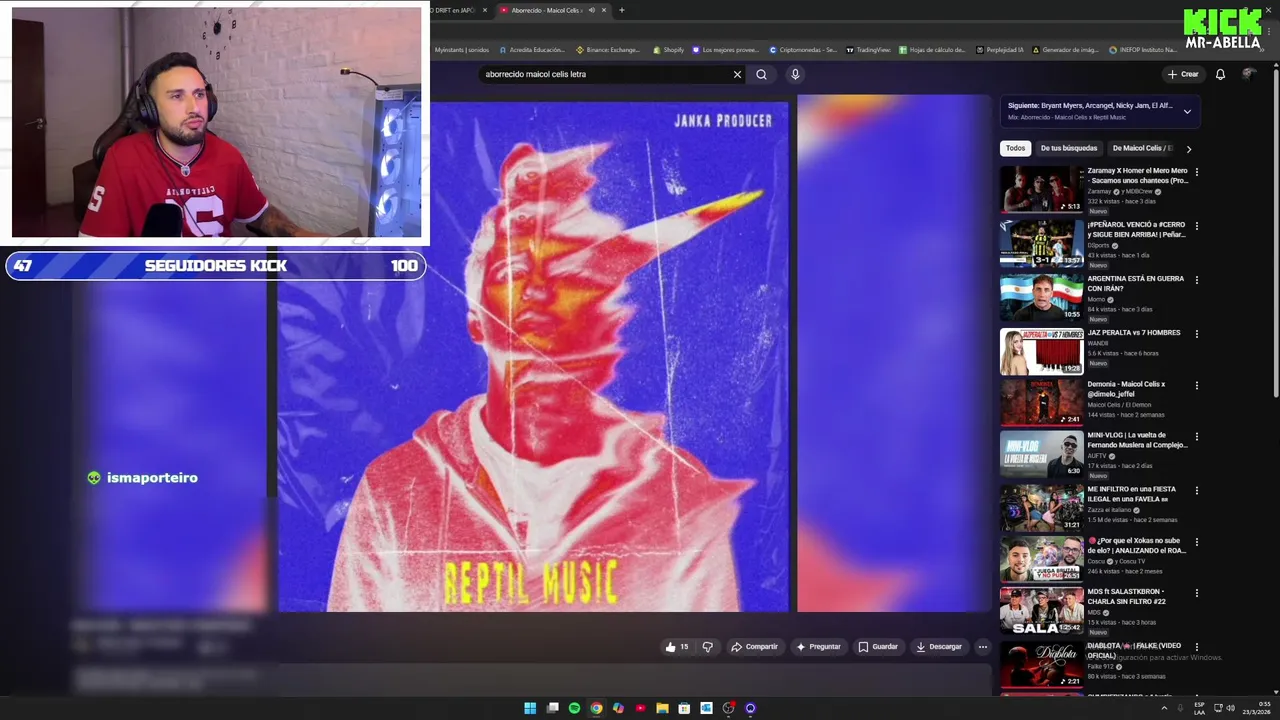Open the 'Hojas de cálculo de...' bookmark
The width and height of the screenshot is (1280, 720).
[x=932, y=50]
